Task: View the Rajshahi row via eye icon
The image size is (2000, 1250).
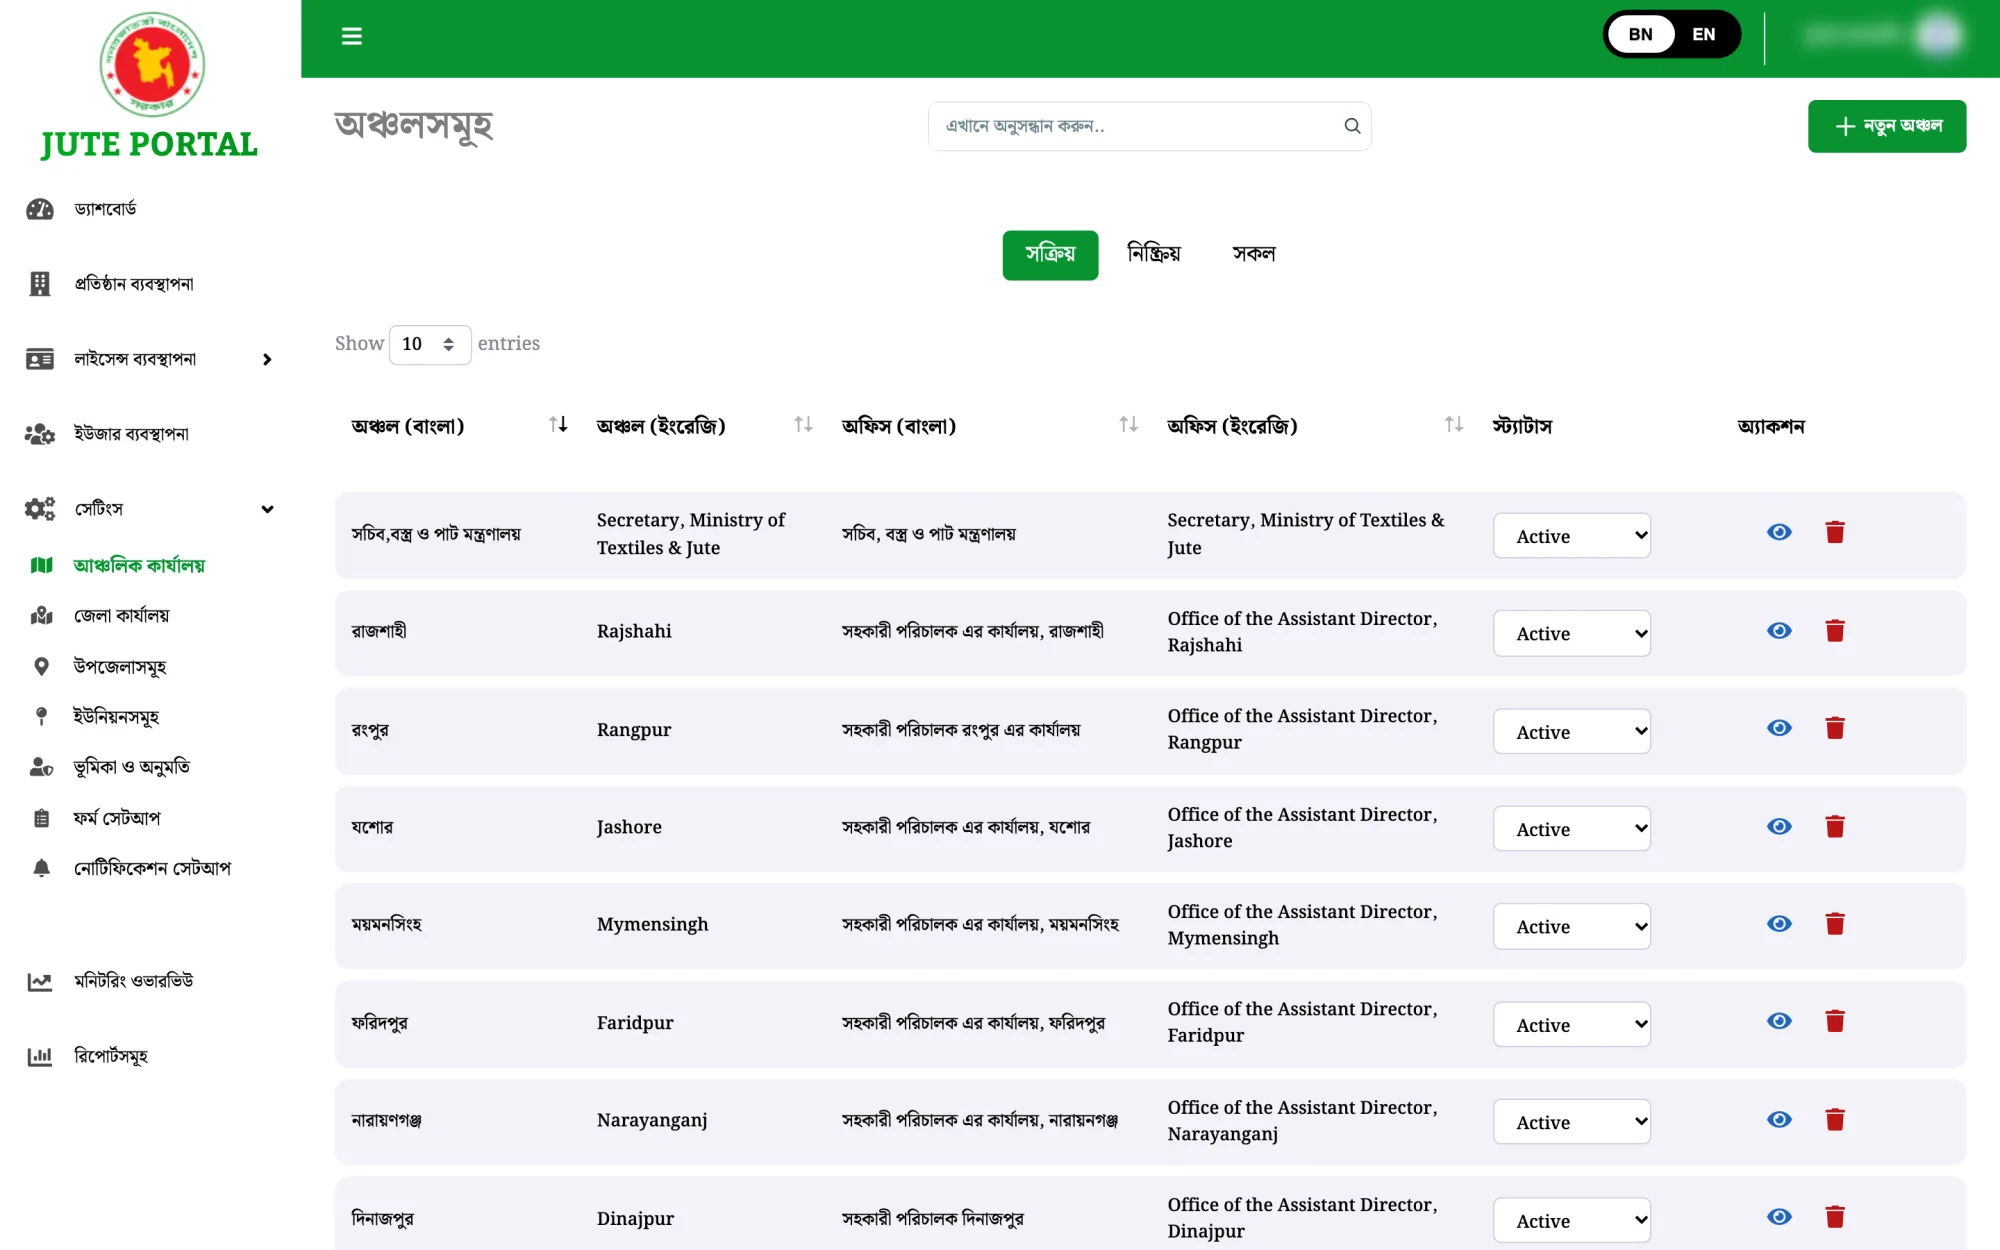Action: (1779, 631)
